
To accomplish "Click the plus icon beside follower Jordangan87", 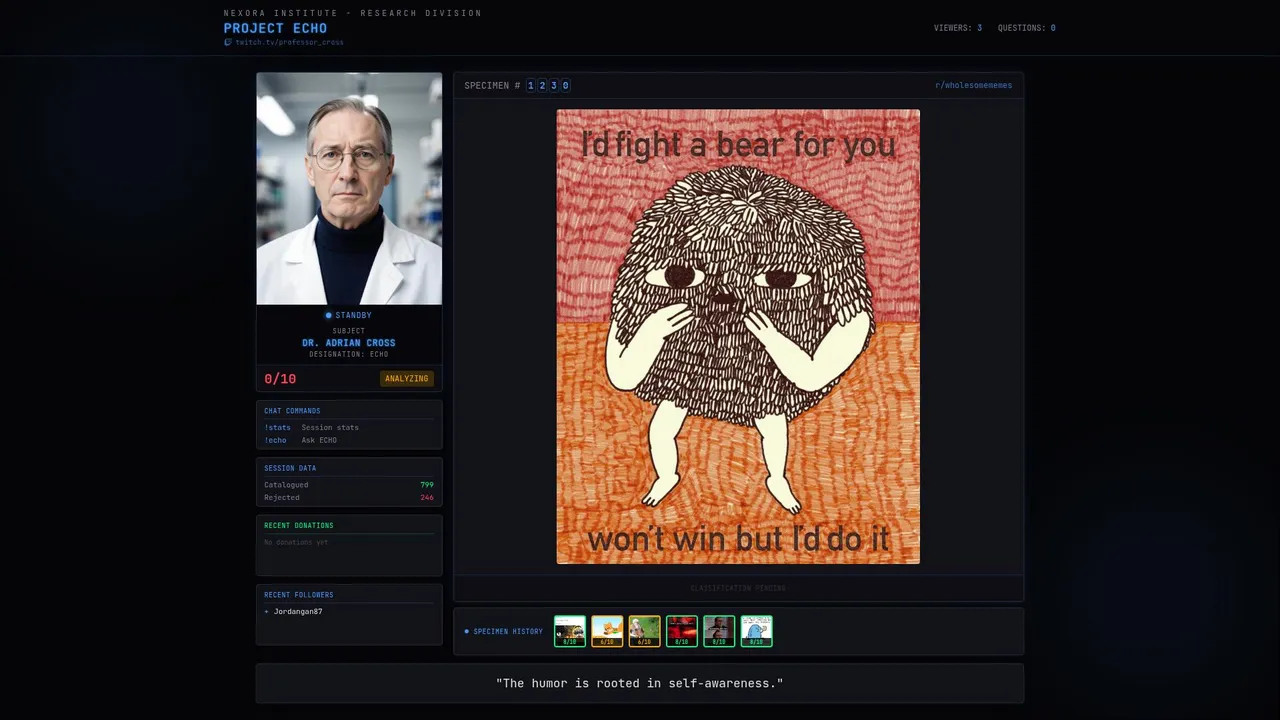I will coord(266,611).
